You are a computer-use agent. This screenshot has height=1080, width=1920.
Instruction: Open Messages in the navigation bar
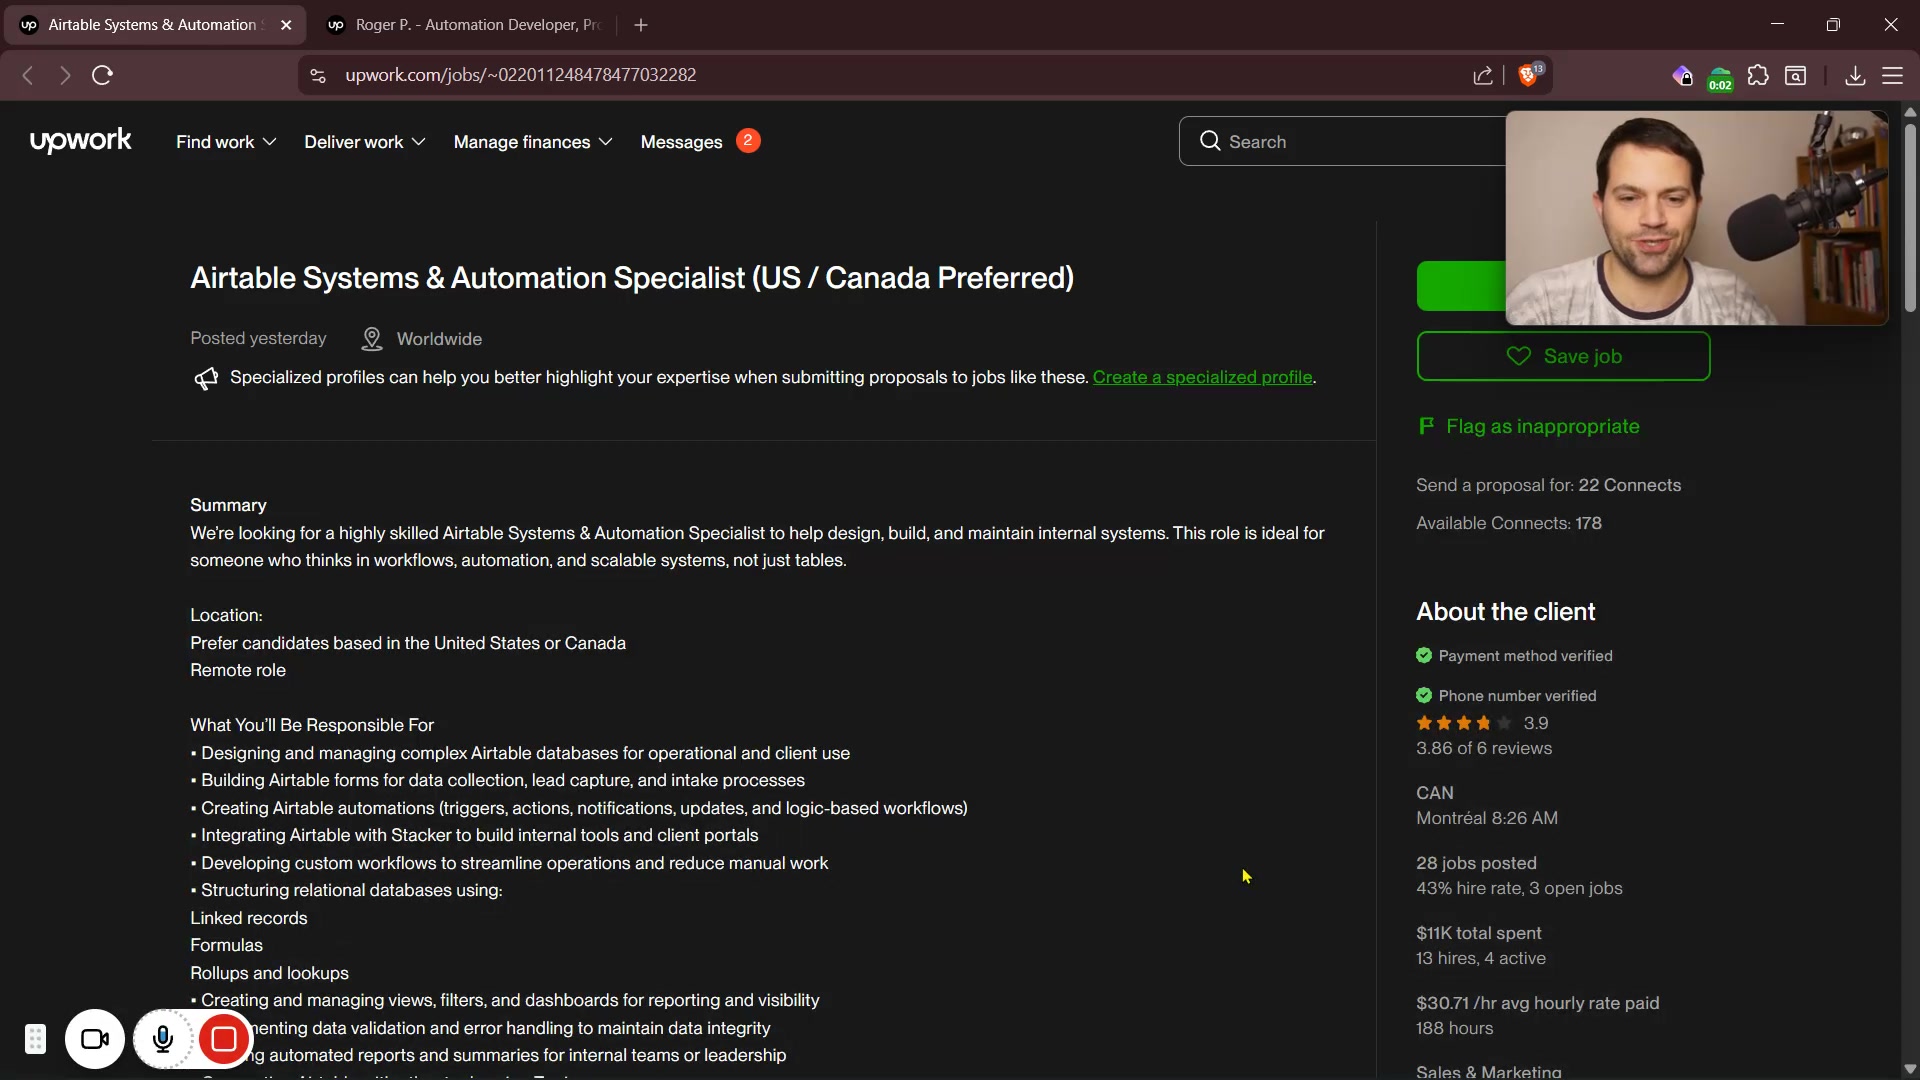tap(681, 142)
